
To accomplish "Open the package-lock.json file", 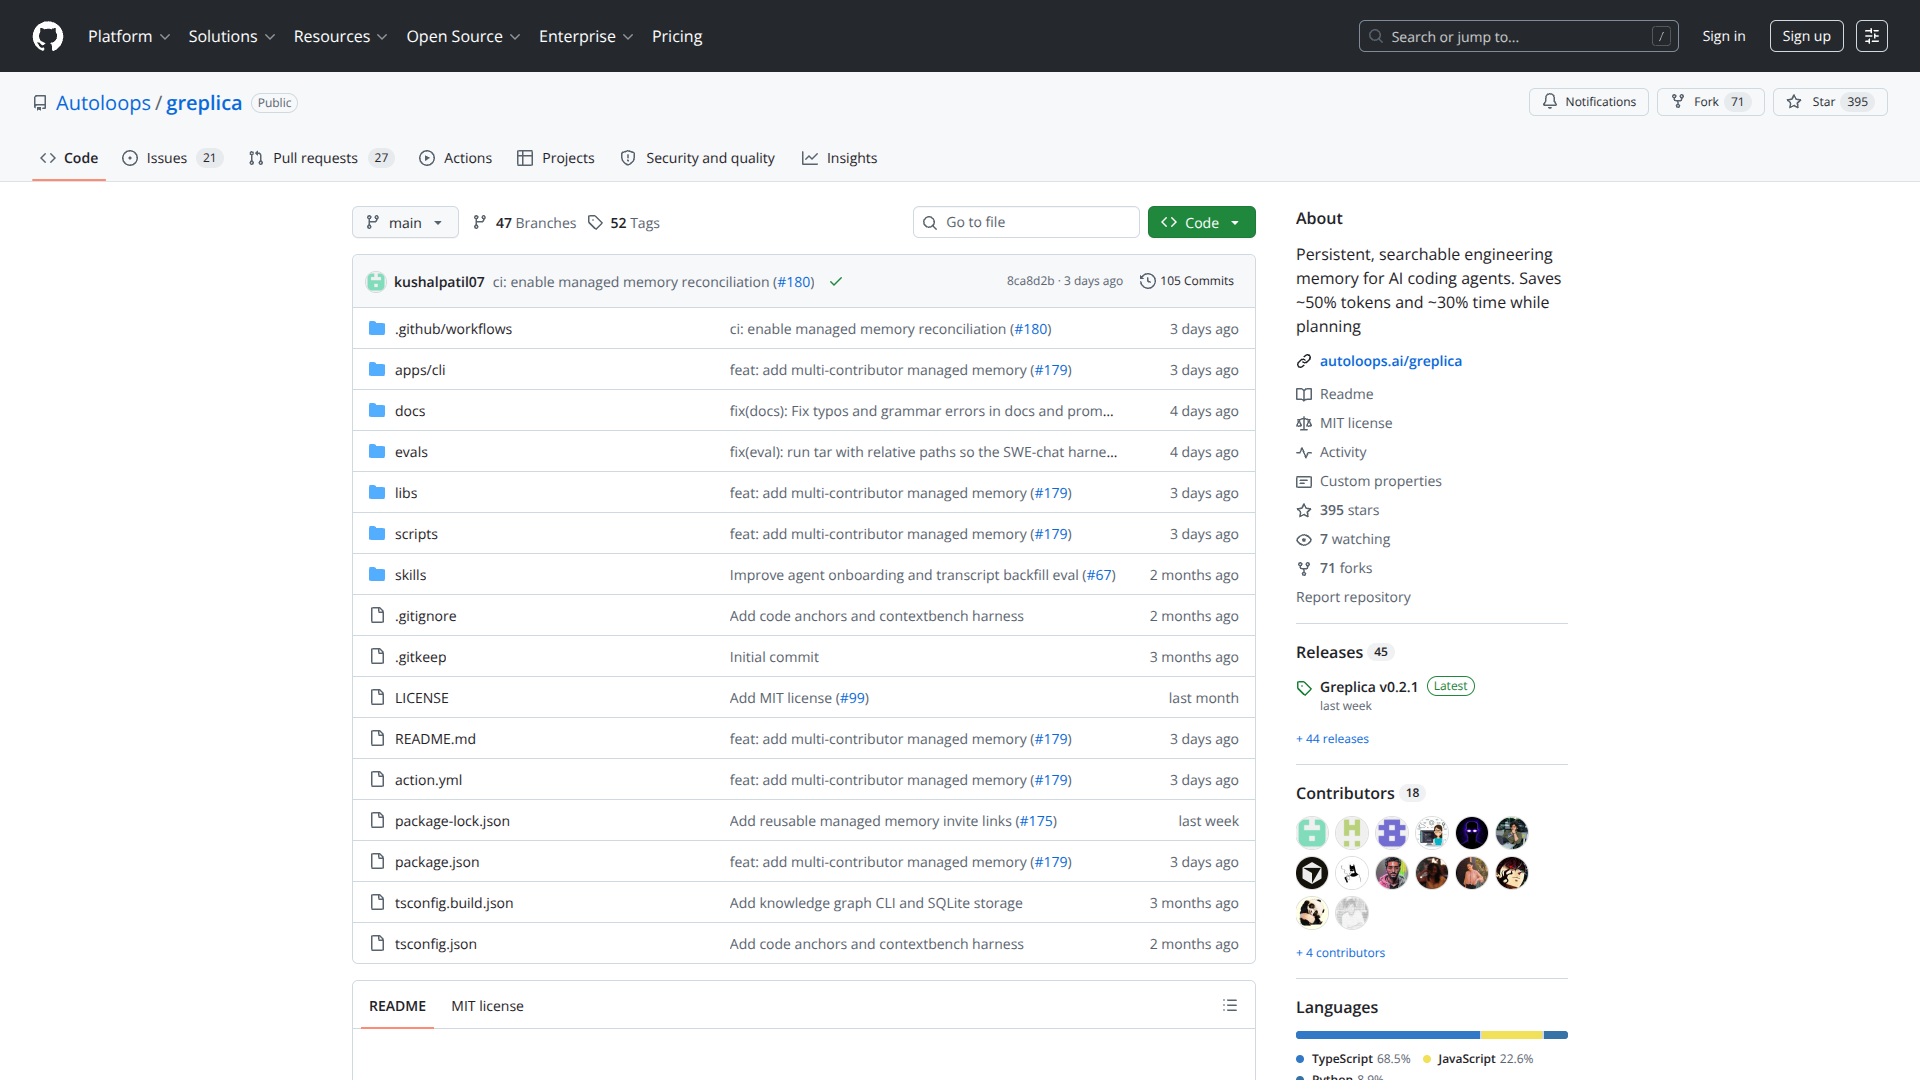I will click(x=452, y=821).
